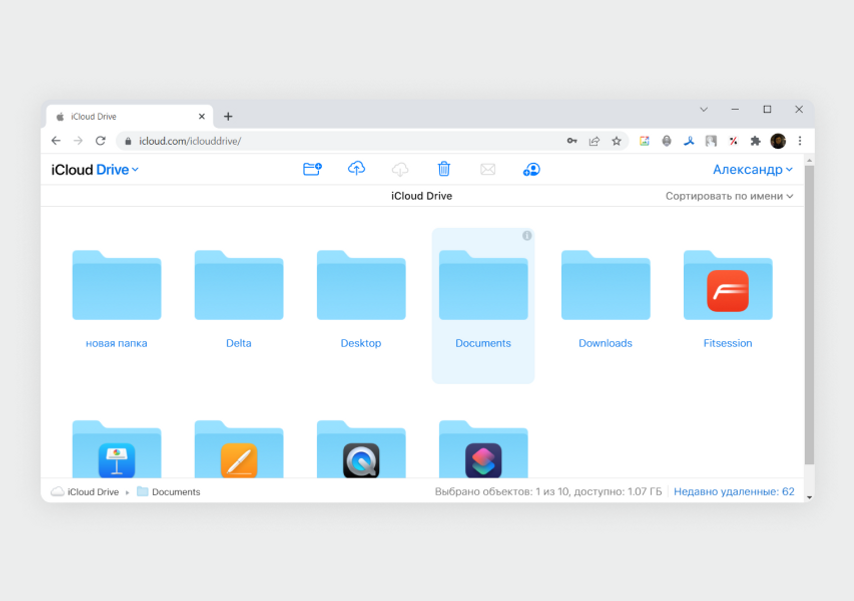Click the browser back arrow
The width and height of the screenshot is (854, 601).
pyautogui.click(x=56, y=141)
